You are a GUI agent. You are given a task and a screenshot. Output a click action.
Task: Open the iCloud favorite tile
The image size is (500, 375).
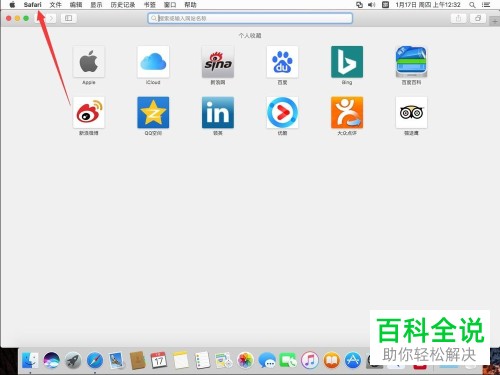pyautogui.click(x=153, y=62)
